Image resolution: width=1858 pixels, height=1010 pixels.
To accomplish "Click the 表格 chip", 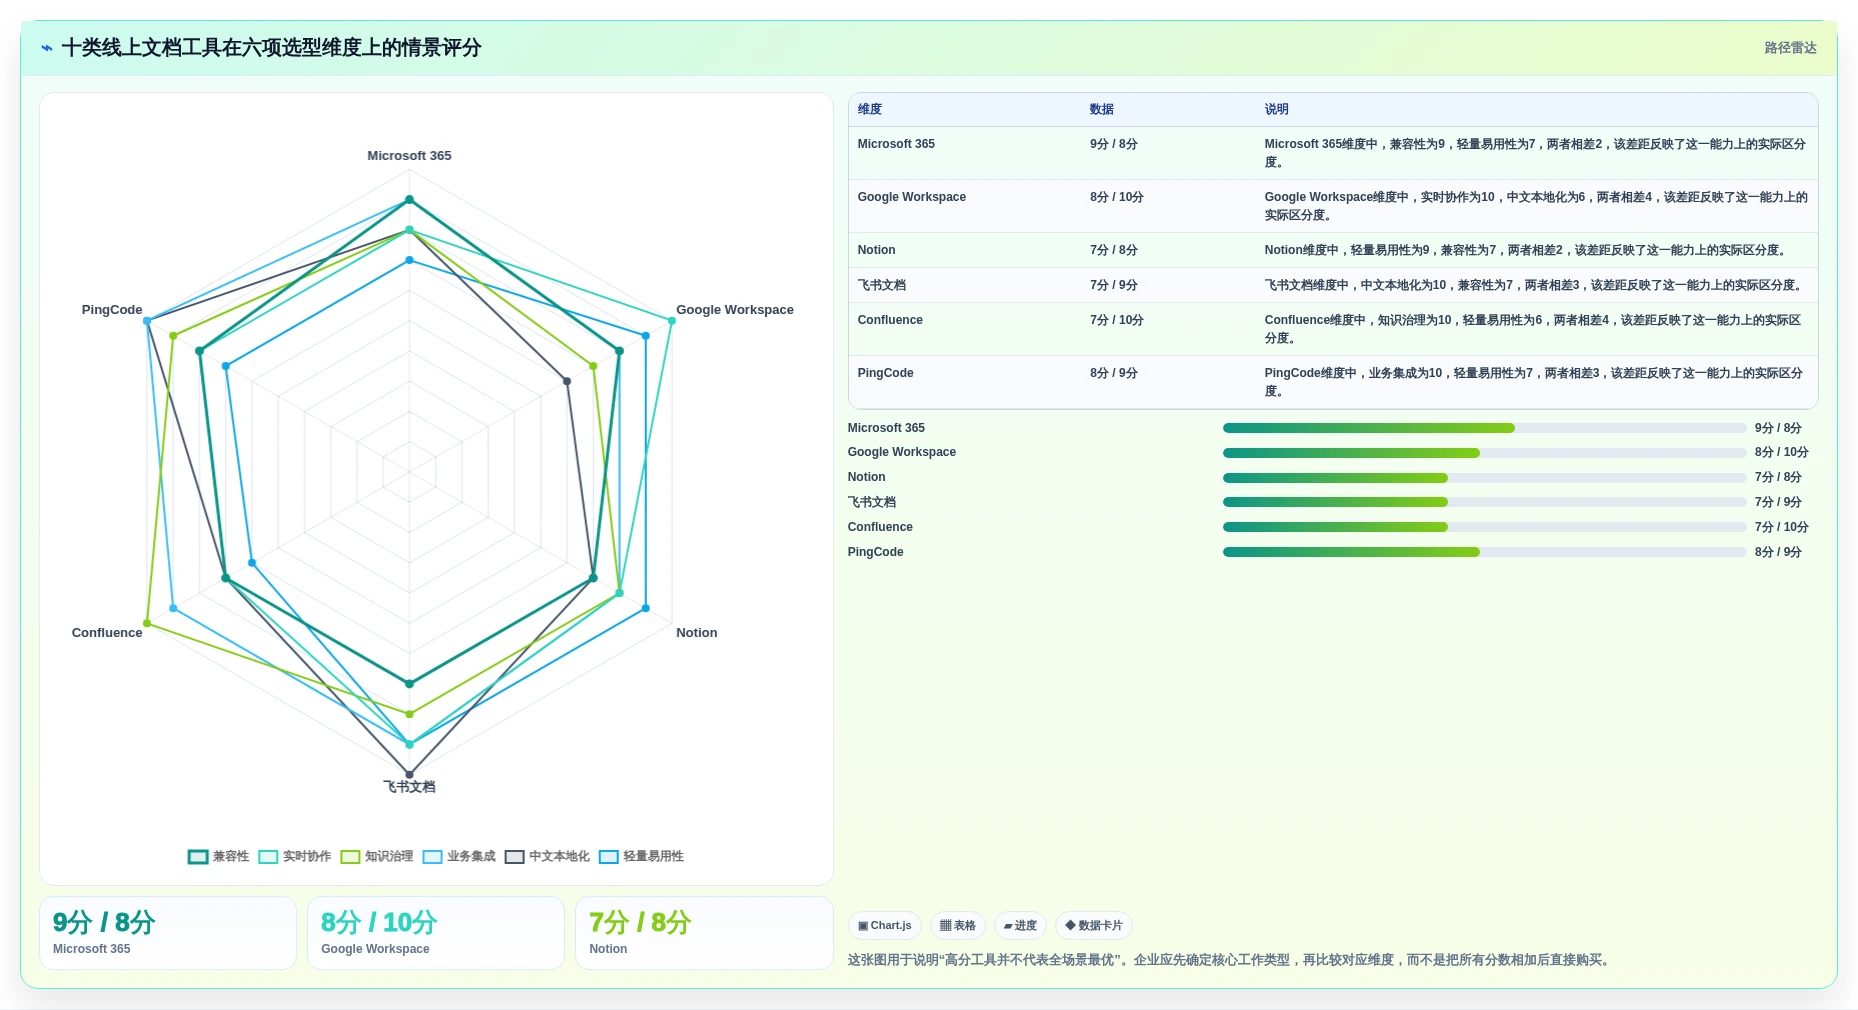I will coord(958,926).
